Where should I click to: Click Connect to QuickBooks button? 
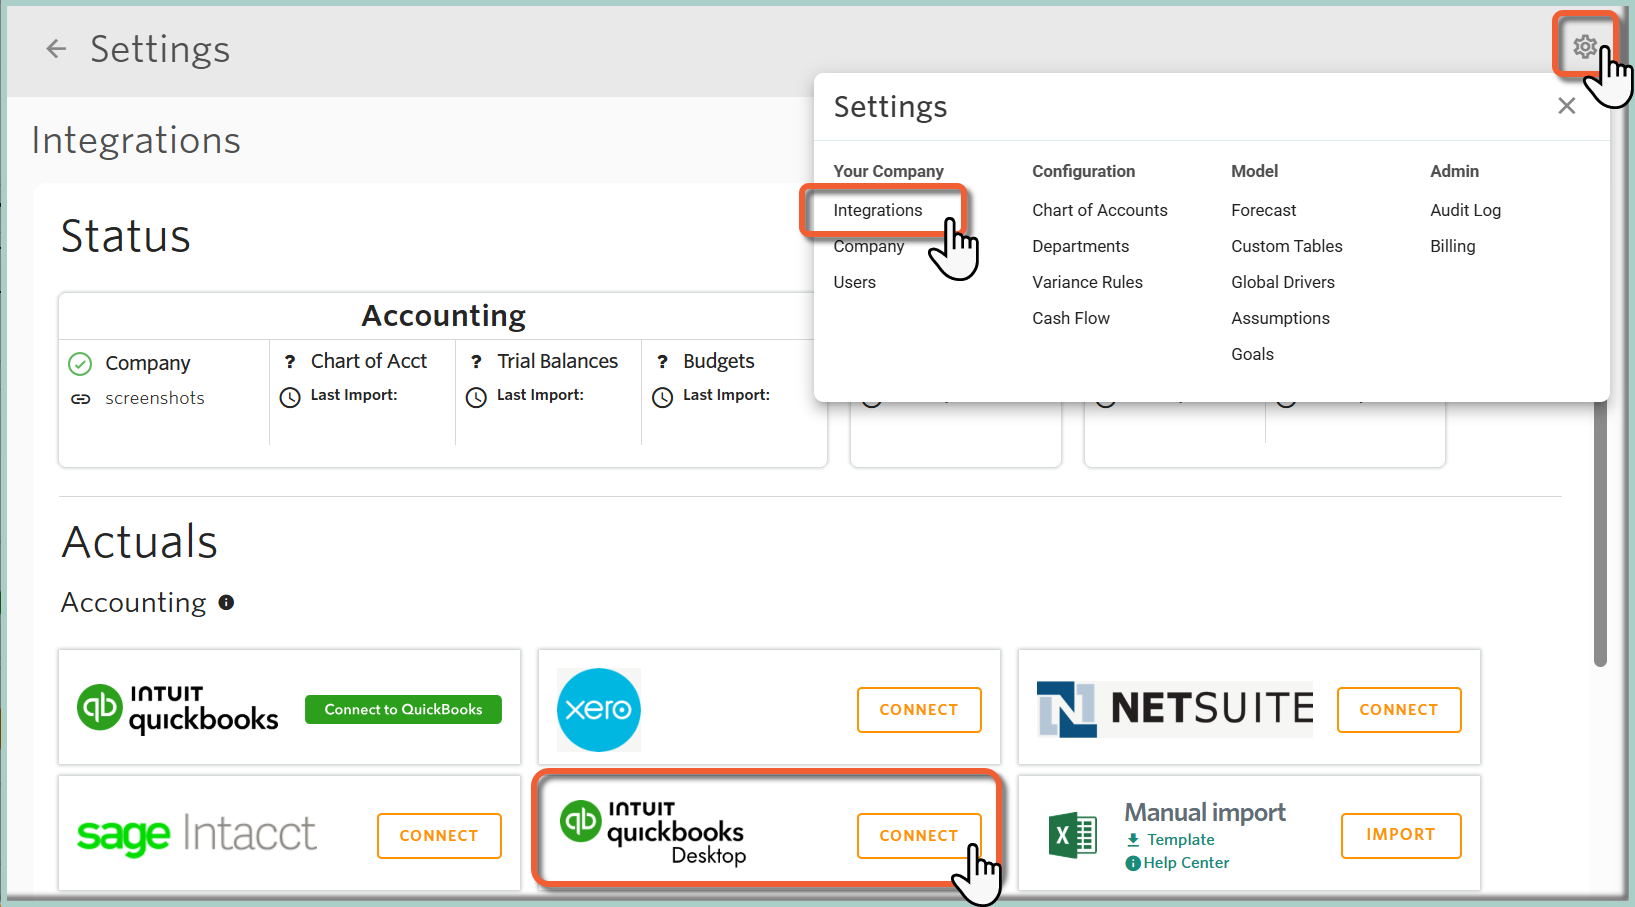(403, 709)
